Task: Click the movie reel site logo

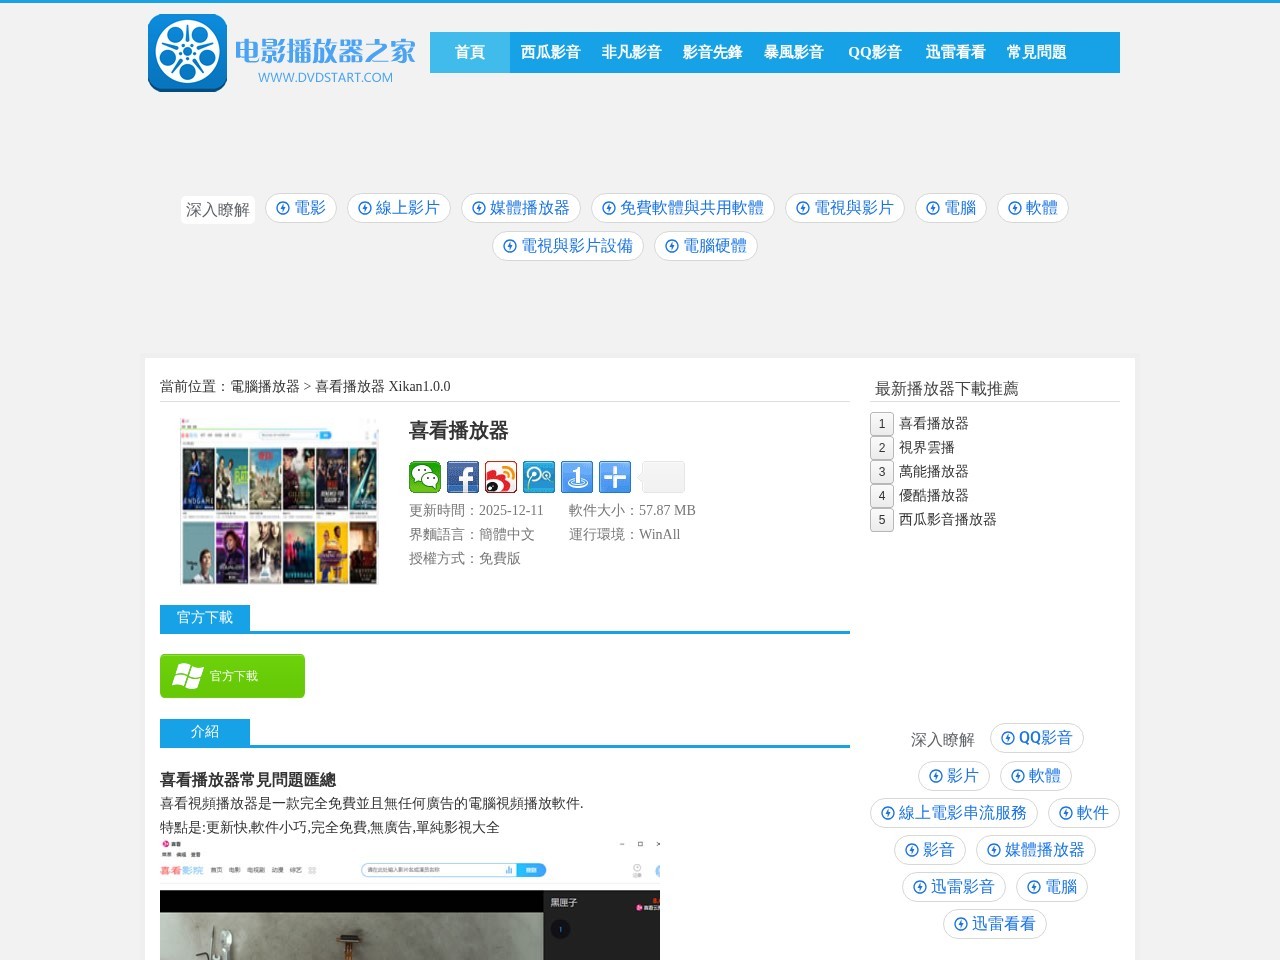Action: tap(186, 52)
